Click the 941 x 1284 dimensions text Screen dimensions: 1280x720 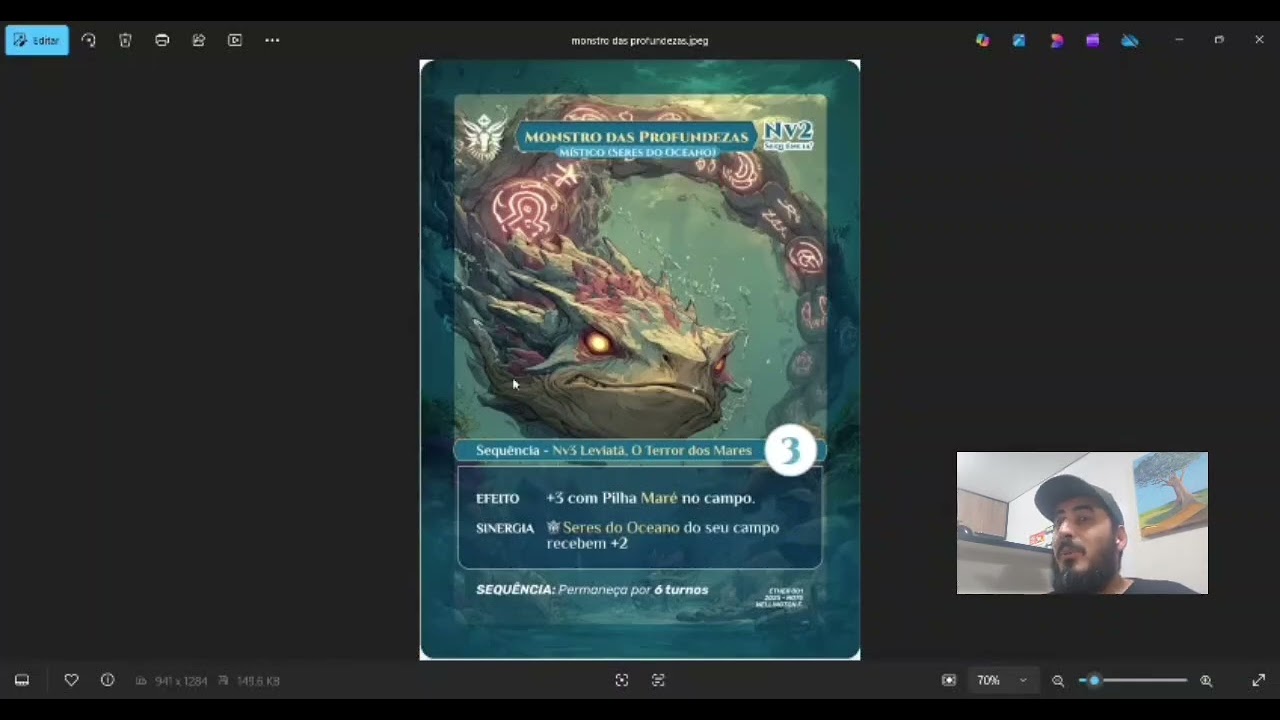click(x=180, y=681)
